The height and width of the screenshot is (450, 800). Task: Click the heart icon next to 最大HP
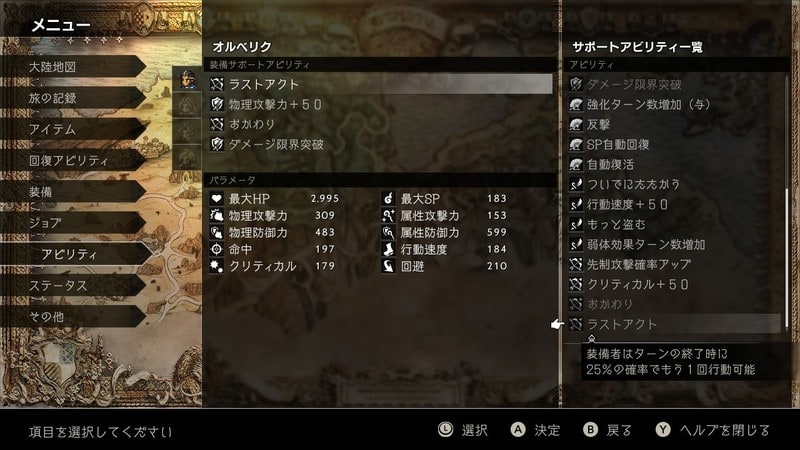tap(216, 198)
